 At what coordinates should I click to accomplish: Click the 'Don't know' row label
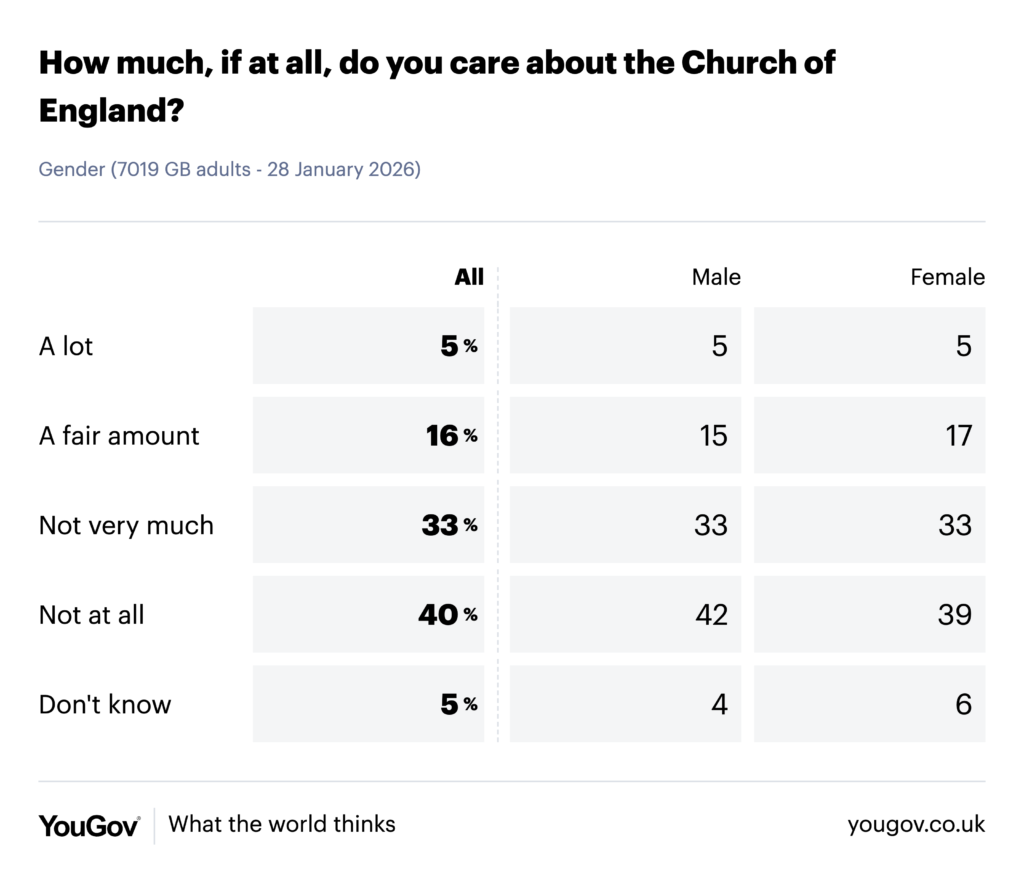click(x=105, y=704)
